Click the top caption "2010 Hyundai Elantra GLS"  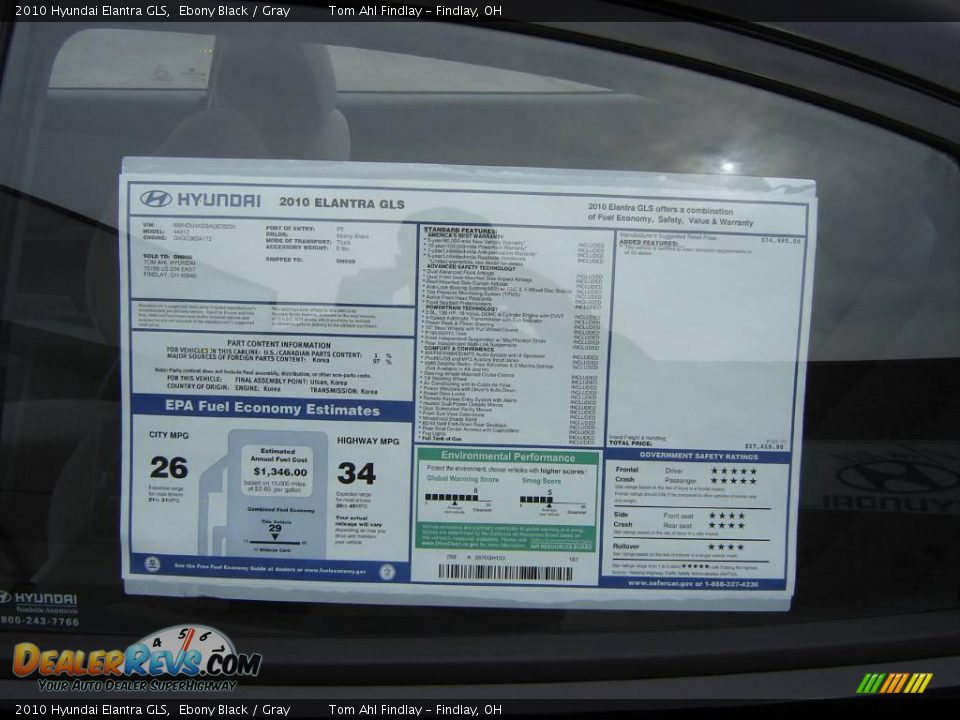pyautogui.click(x=92, y=10)
